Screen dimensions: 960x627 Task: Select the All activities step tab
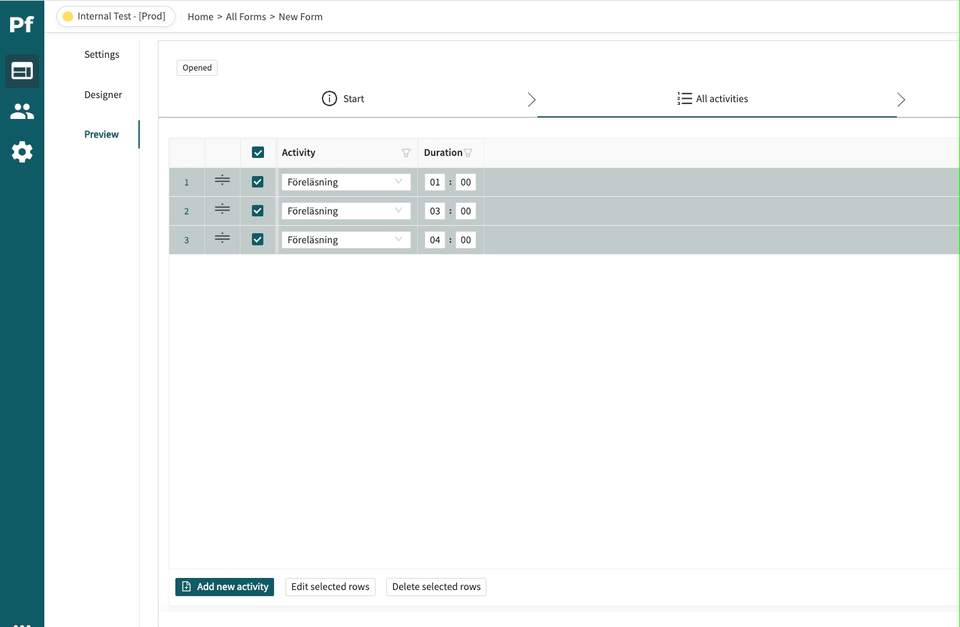pyautogui.click(x=713, y=99)
